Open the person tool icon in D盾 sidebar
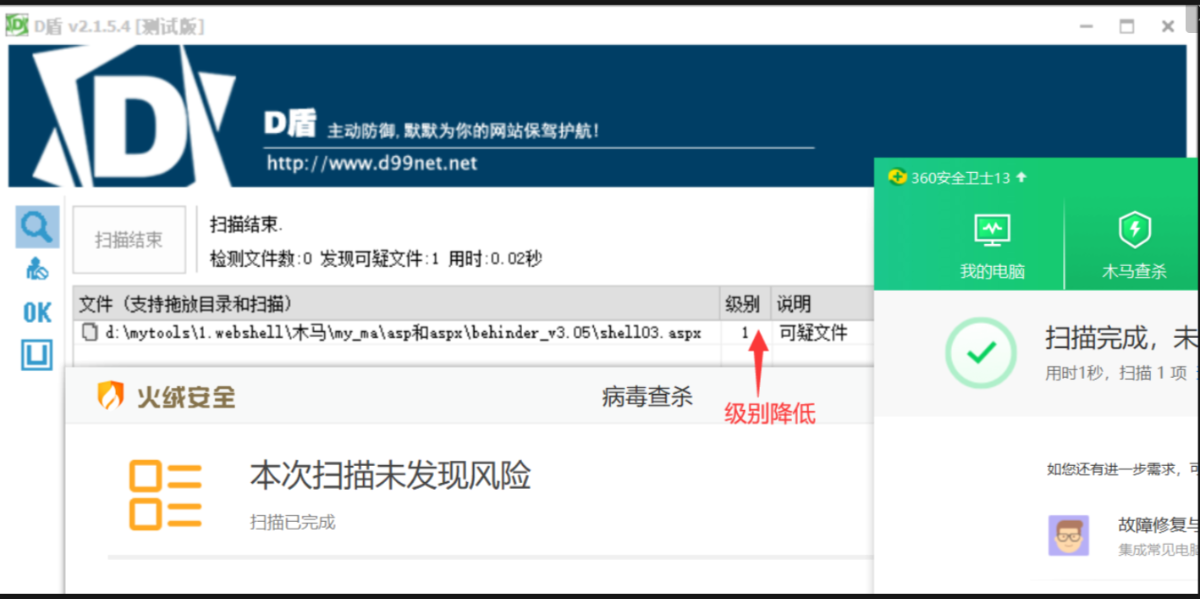Image resolution: width=1200 pixels, height=599 pixels. tap(36, 269)
